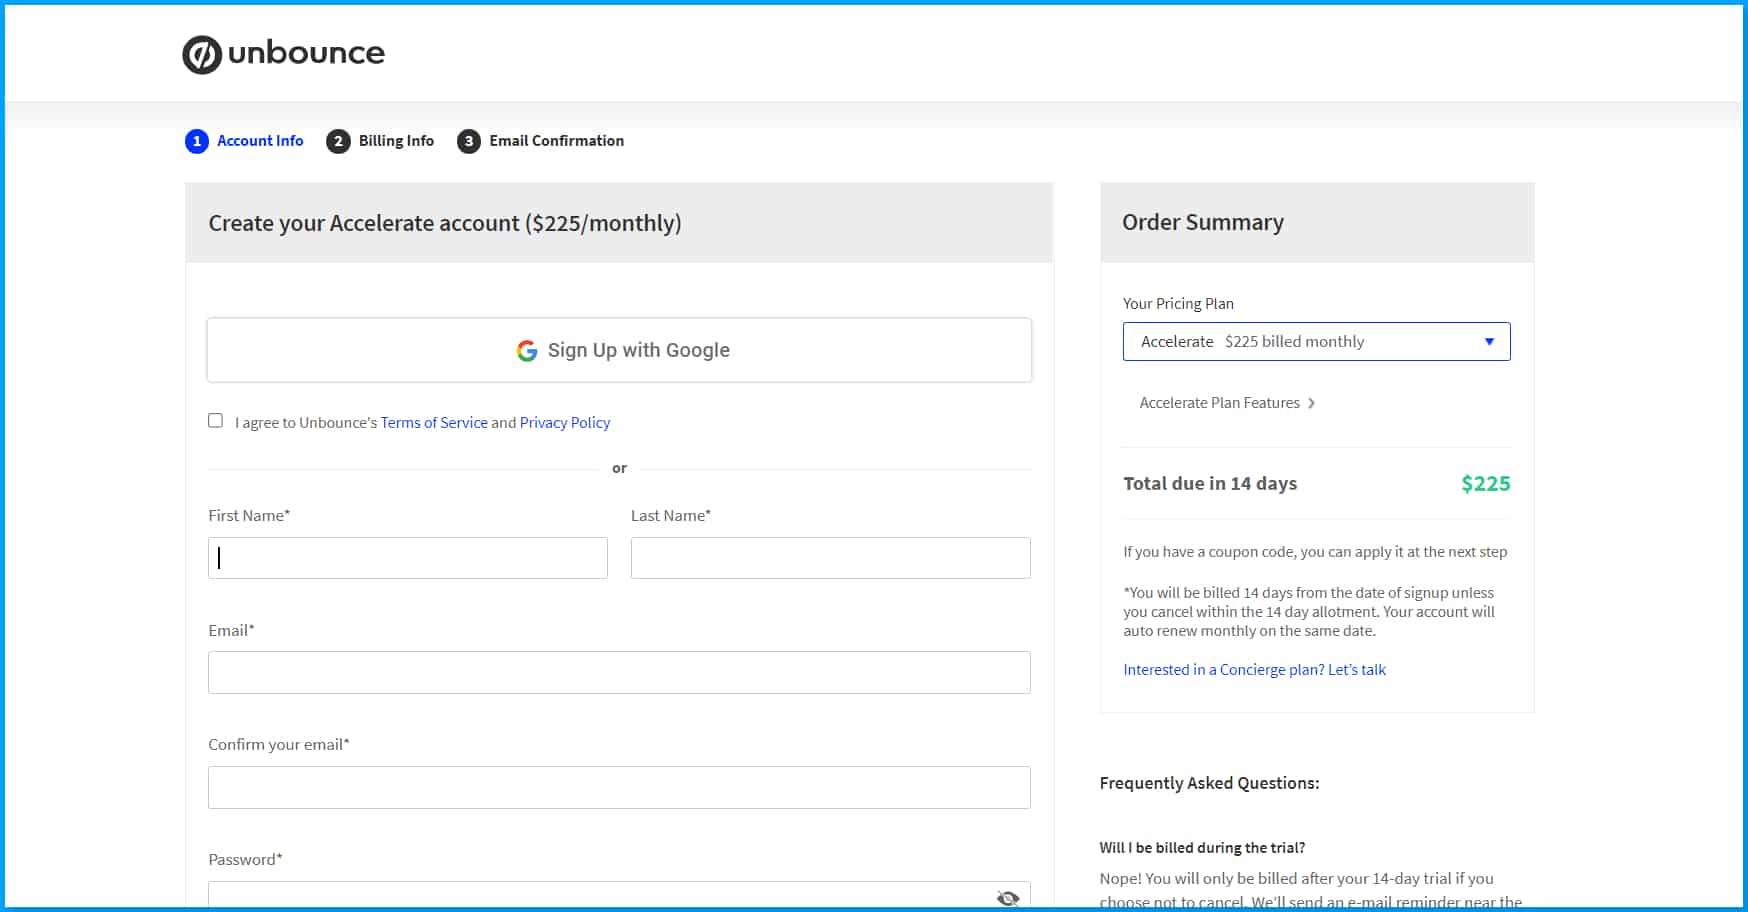
Task: Click the Order Summary heading
Action: [x=1203, y=222]
